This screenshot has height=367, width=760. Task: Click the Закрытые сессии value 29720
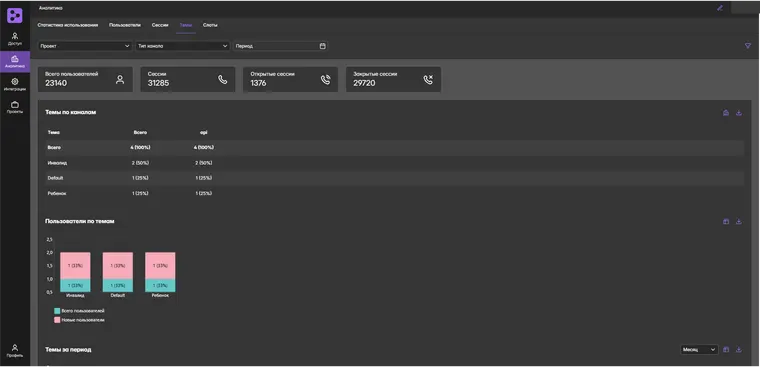364,83
